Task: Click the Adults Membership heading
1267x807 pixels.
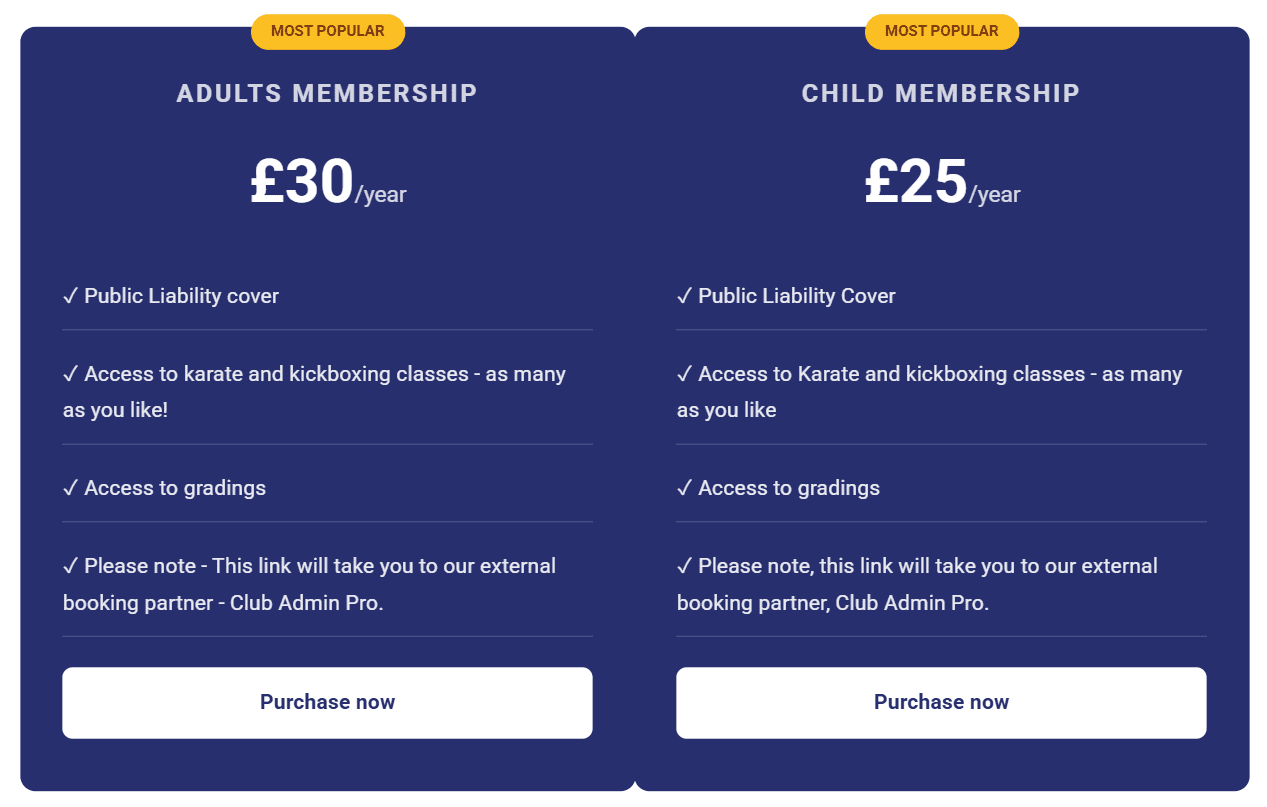Action: point(327,93)
